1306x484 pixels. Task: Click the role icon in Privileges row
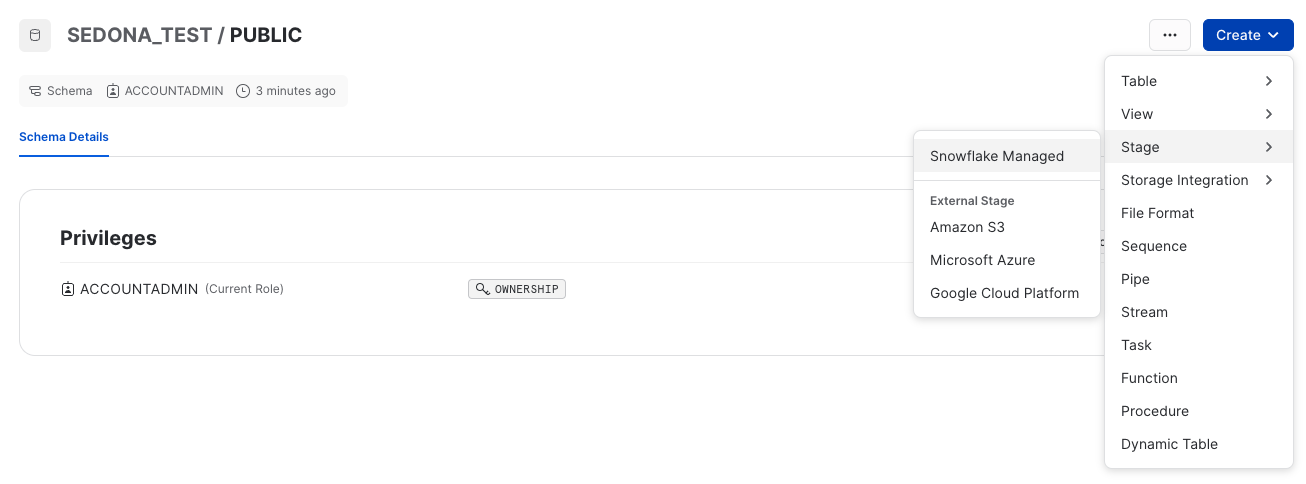tap(68, 289)
